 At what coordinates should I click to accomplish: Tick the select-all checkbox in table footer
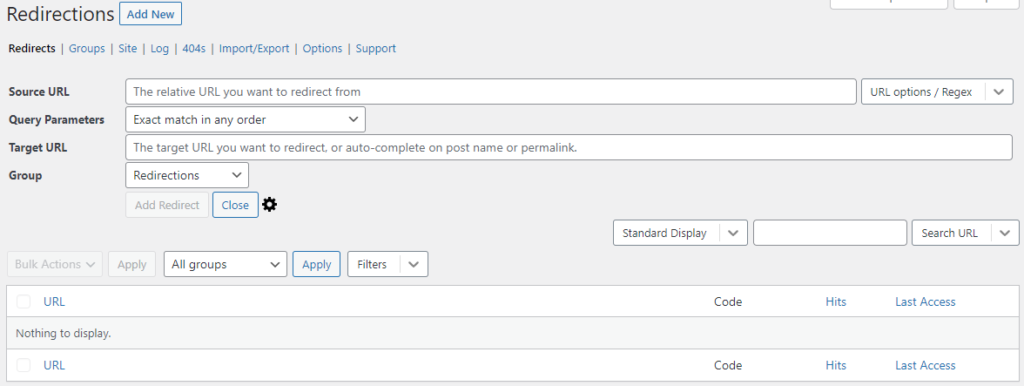pos(24,366)
